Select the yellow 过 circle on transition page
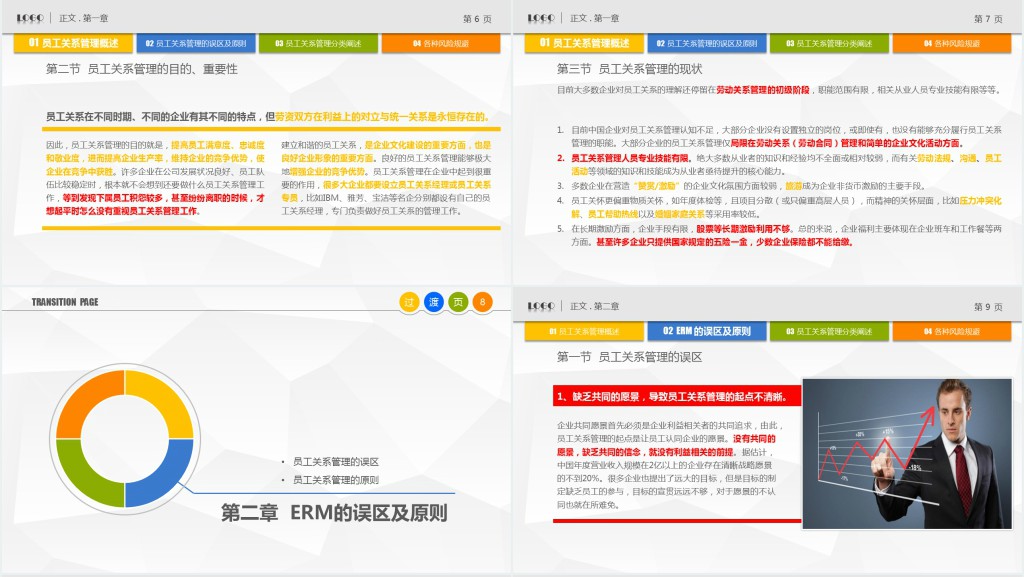The image size is (1024, 577). 409,302
